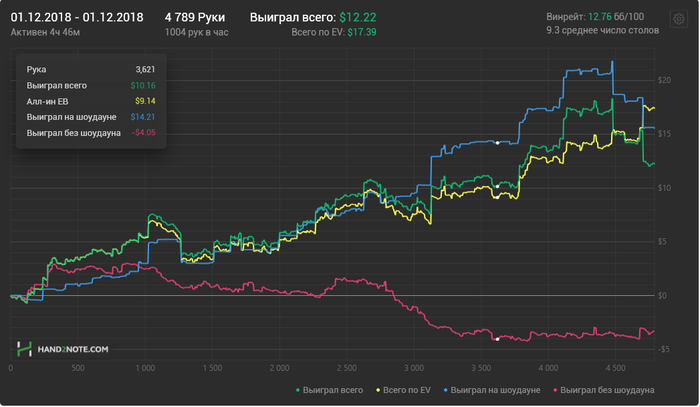This screenshot has height=407, width=700.
Task: Click the date range 01.12.2018 - 01.12.2018
Action: pyautogui.click(x=77, y=17)
